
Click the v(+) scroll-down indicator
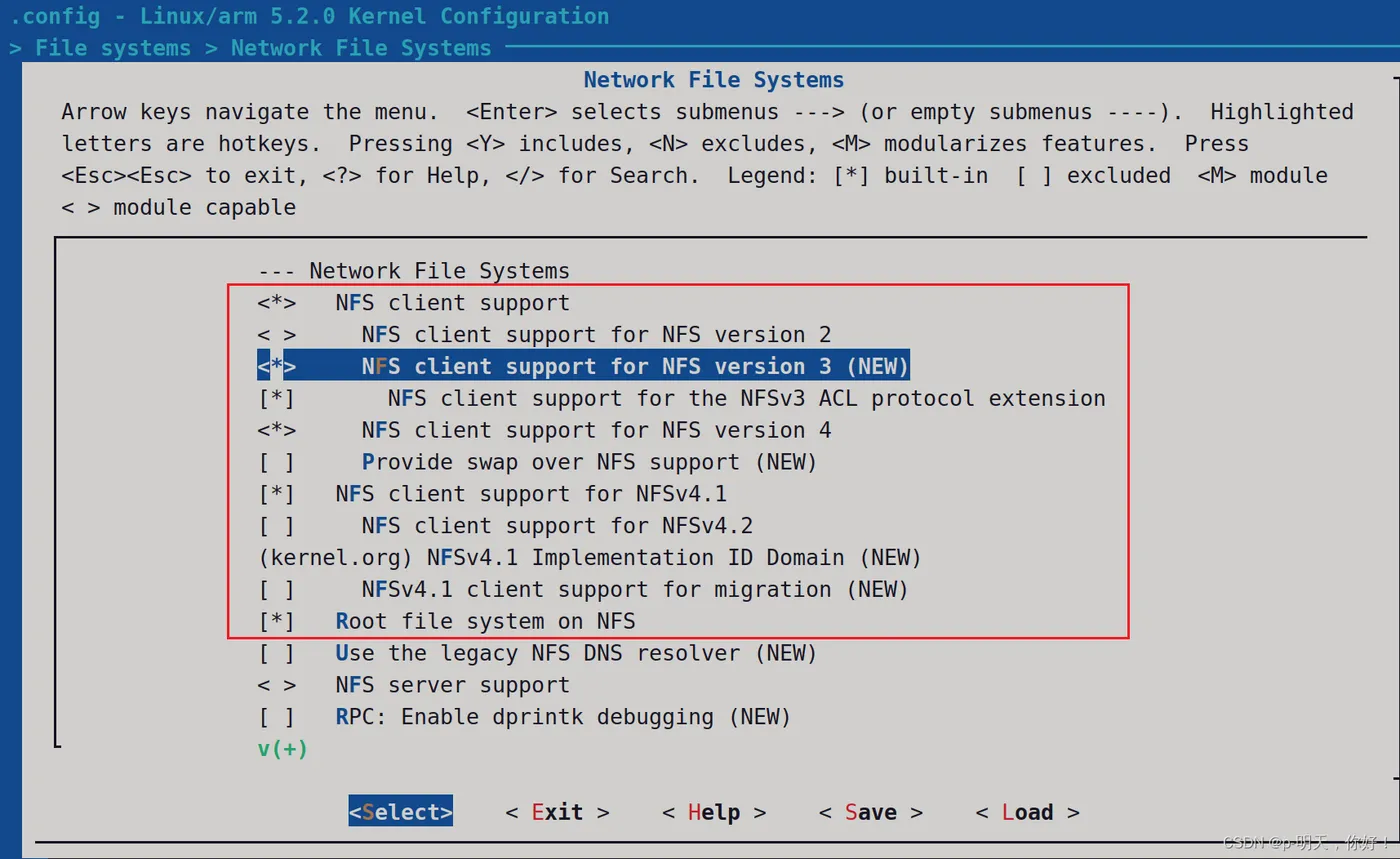point(282,748)
